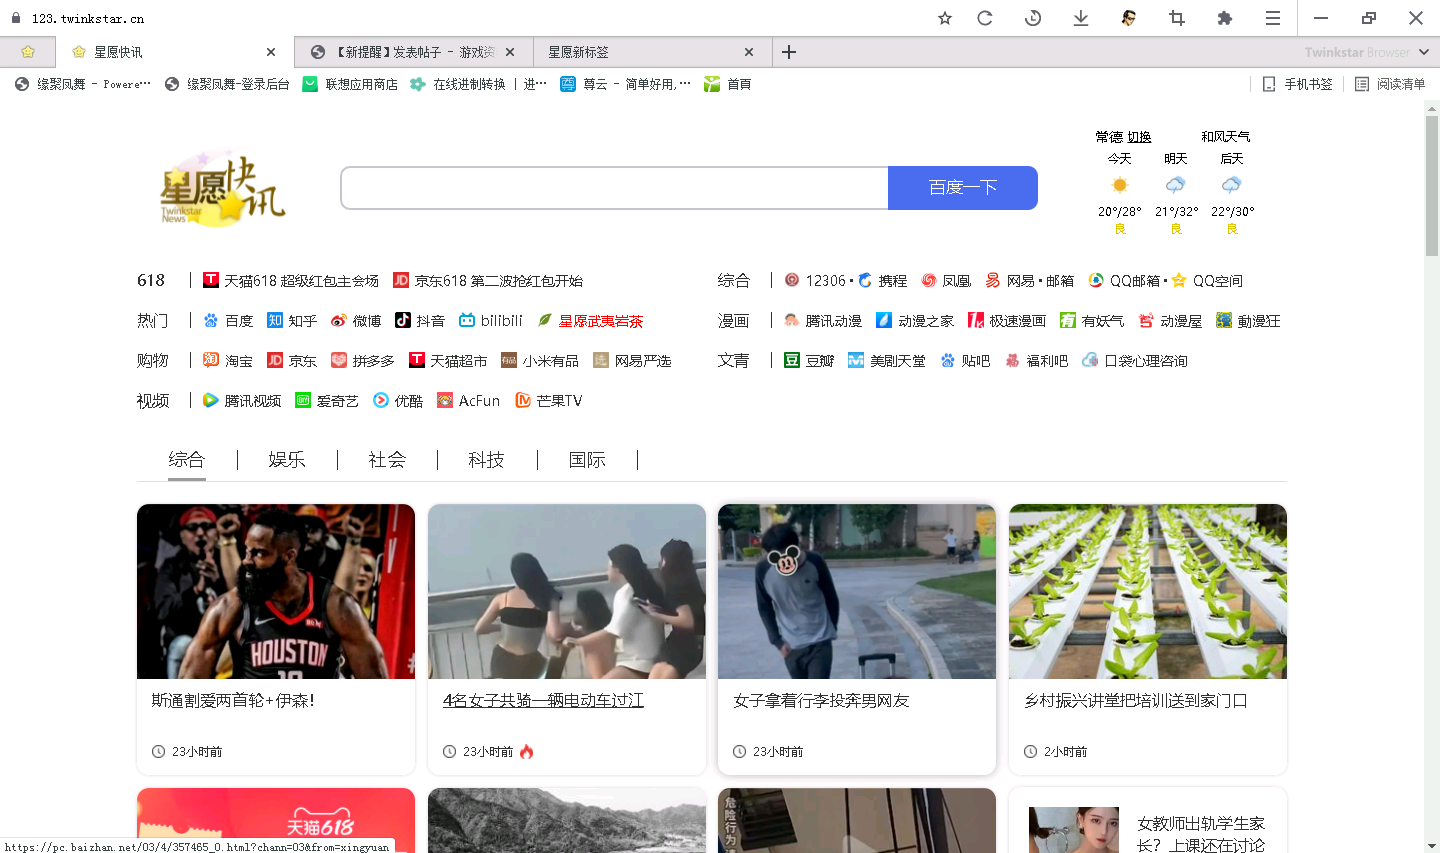Bookmark this page with the star icon
This screenshot has width=1440, height=853.
pos(944,18)
